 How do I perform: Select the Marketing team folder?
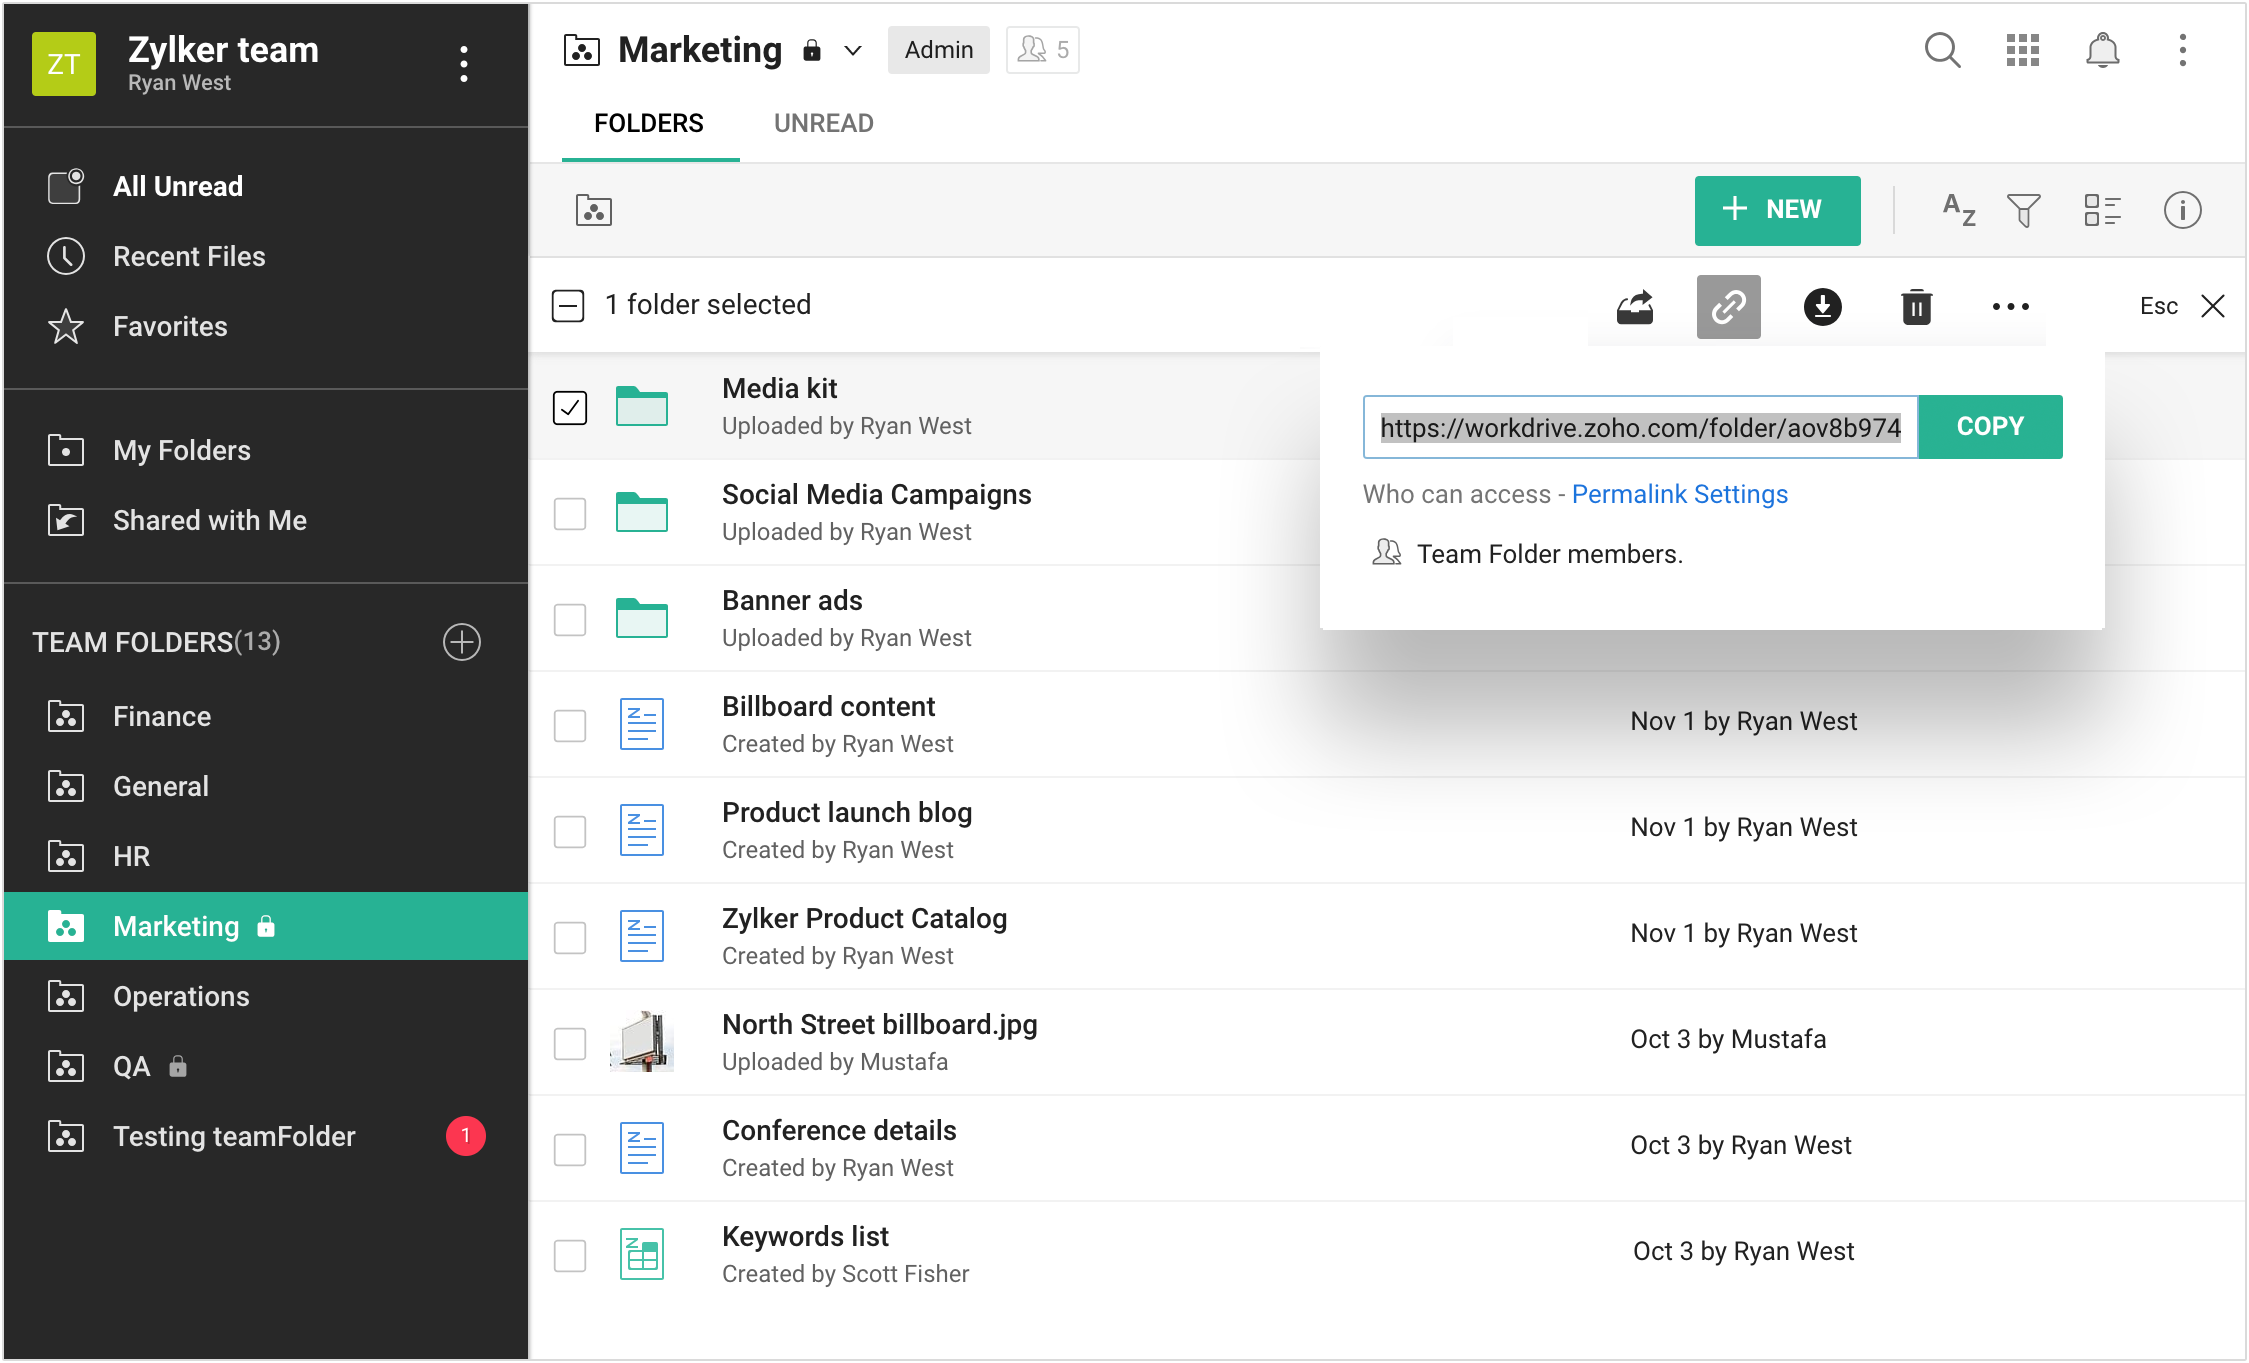[266, 926]
